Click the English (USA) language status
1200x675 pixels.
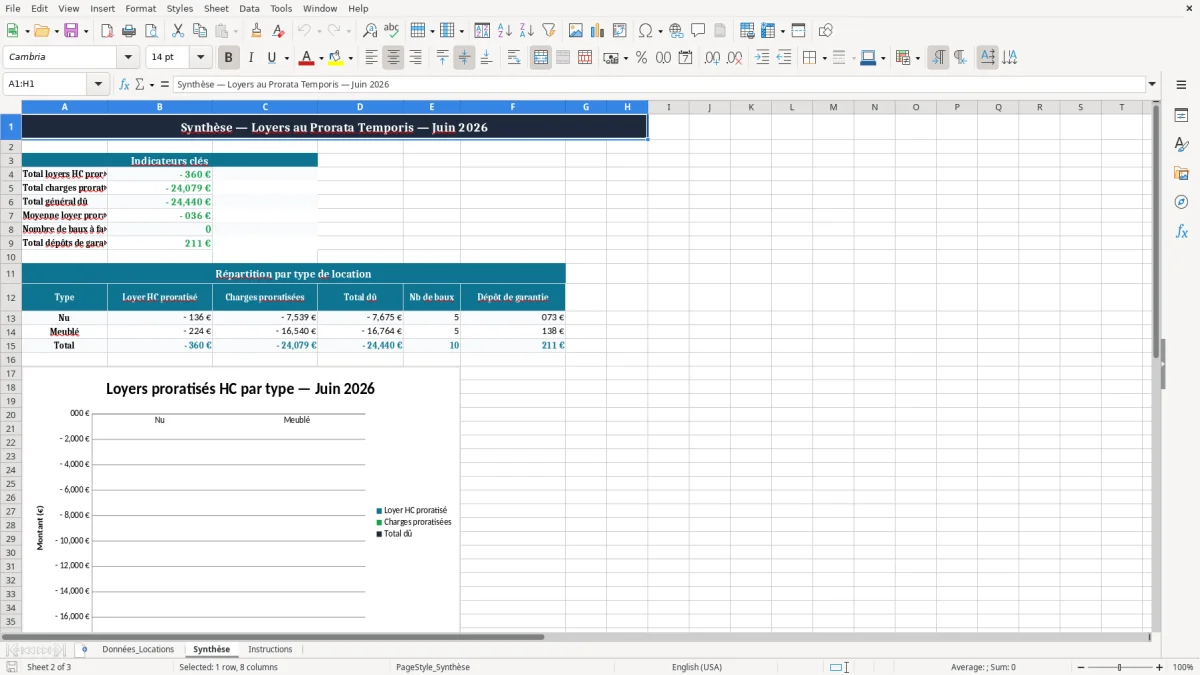point(696,667)
